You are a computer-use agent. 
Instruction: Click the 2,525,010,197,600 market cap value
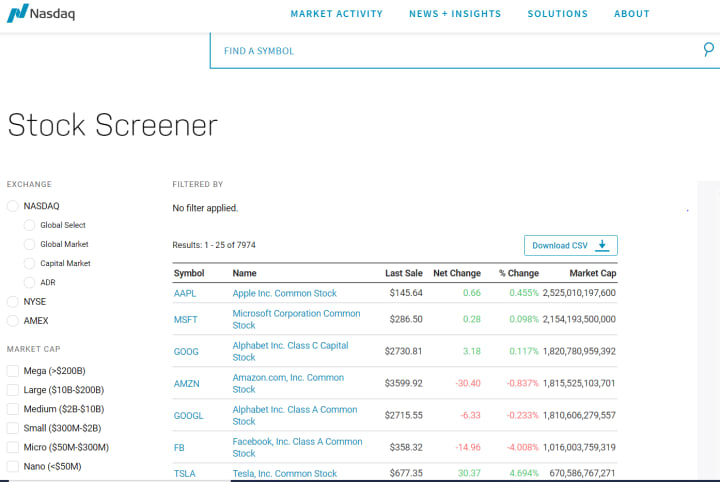point(579,293)
